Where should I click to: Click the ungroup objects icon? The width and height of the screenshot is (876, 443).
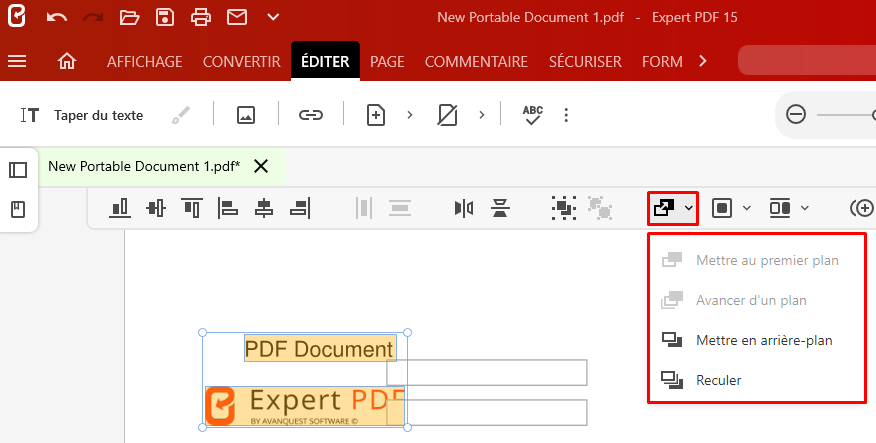[x=600, y=208]
